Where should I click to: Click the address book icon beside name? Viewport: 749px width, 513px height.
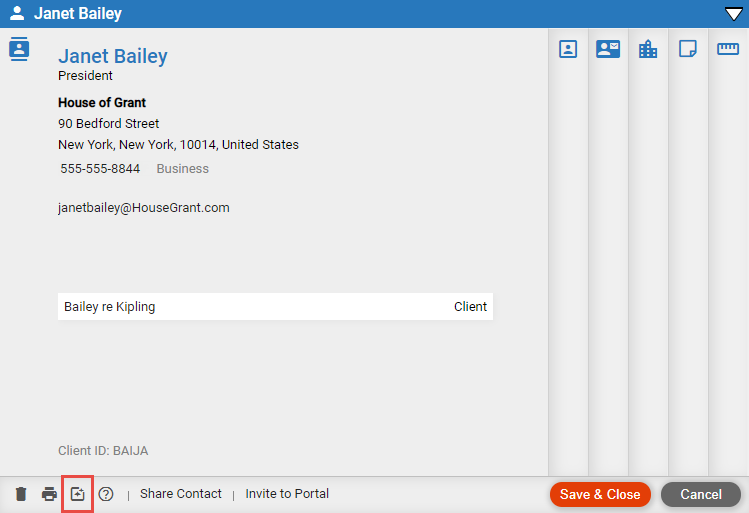click(19, 49)
